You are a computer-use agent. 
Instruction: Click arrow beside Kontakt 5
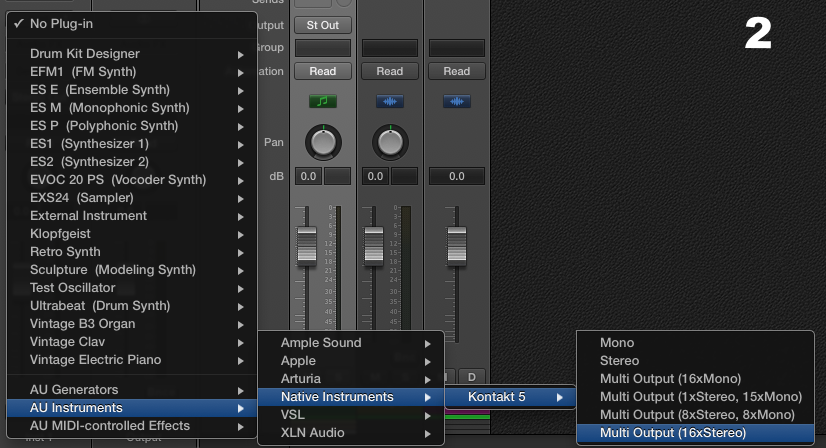click(559, 398)
